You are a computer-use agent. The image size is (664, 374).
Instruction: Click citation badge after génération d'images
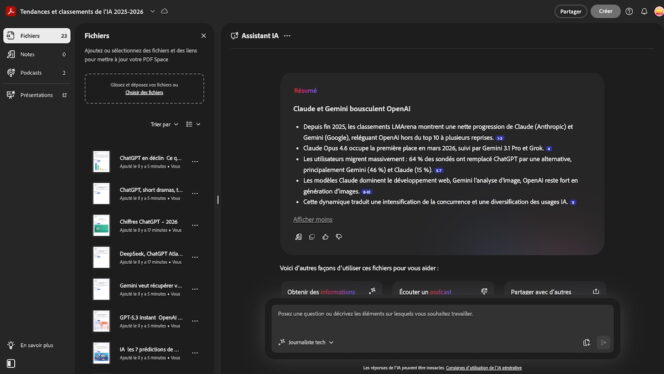[367, 192]
